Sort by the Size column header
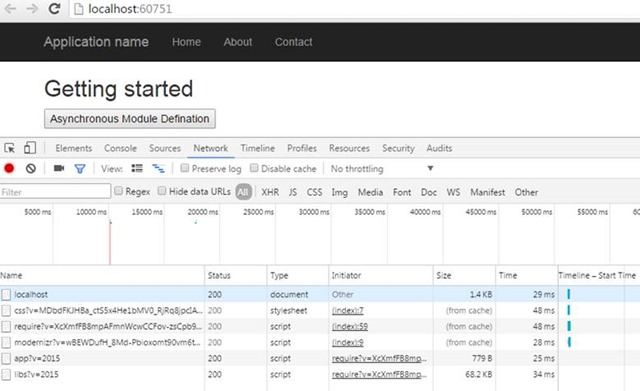 [x=464, y=275]
